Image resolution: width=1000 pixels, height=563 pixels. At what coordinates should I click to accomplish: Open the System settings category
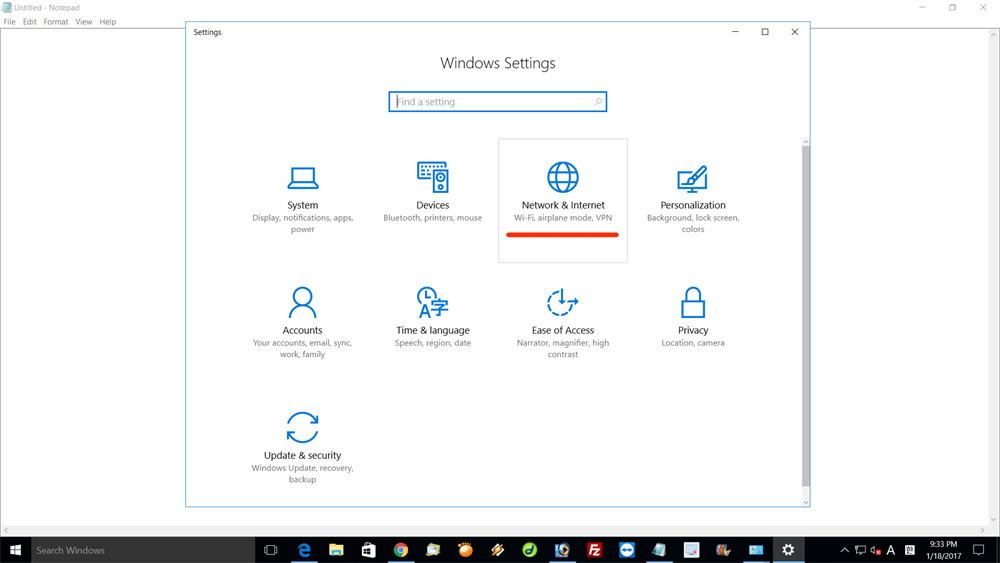[302, 199]
